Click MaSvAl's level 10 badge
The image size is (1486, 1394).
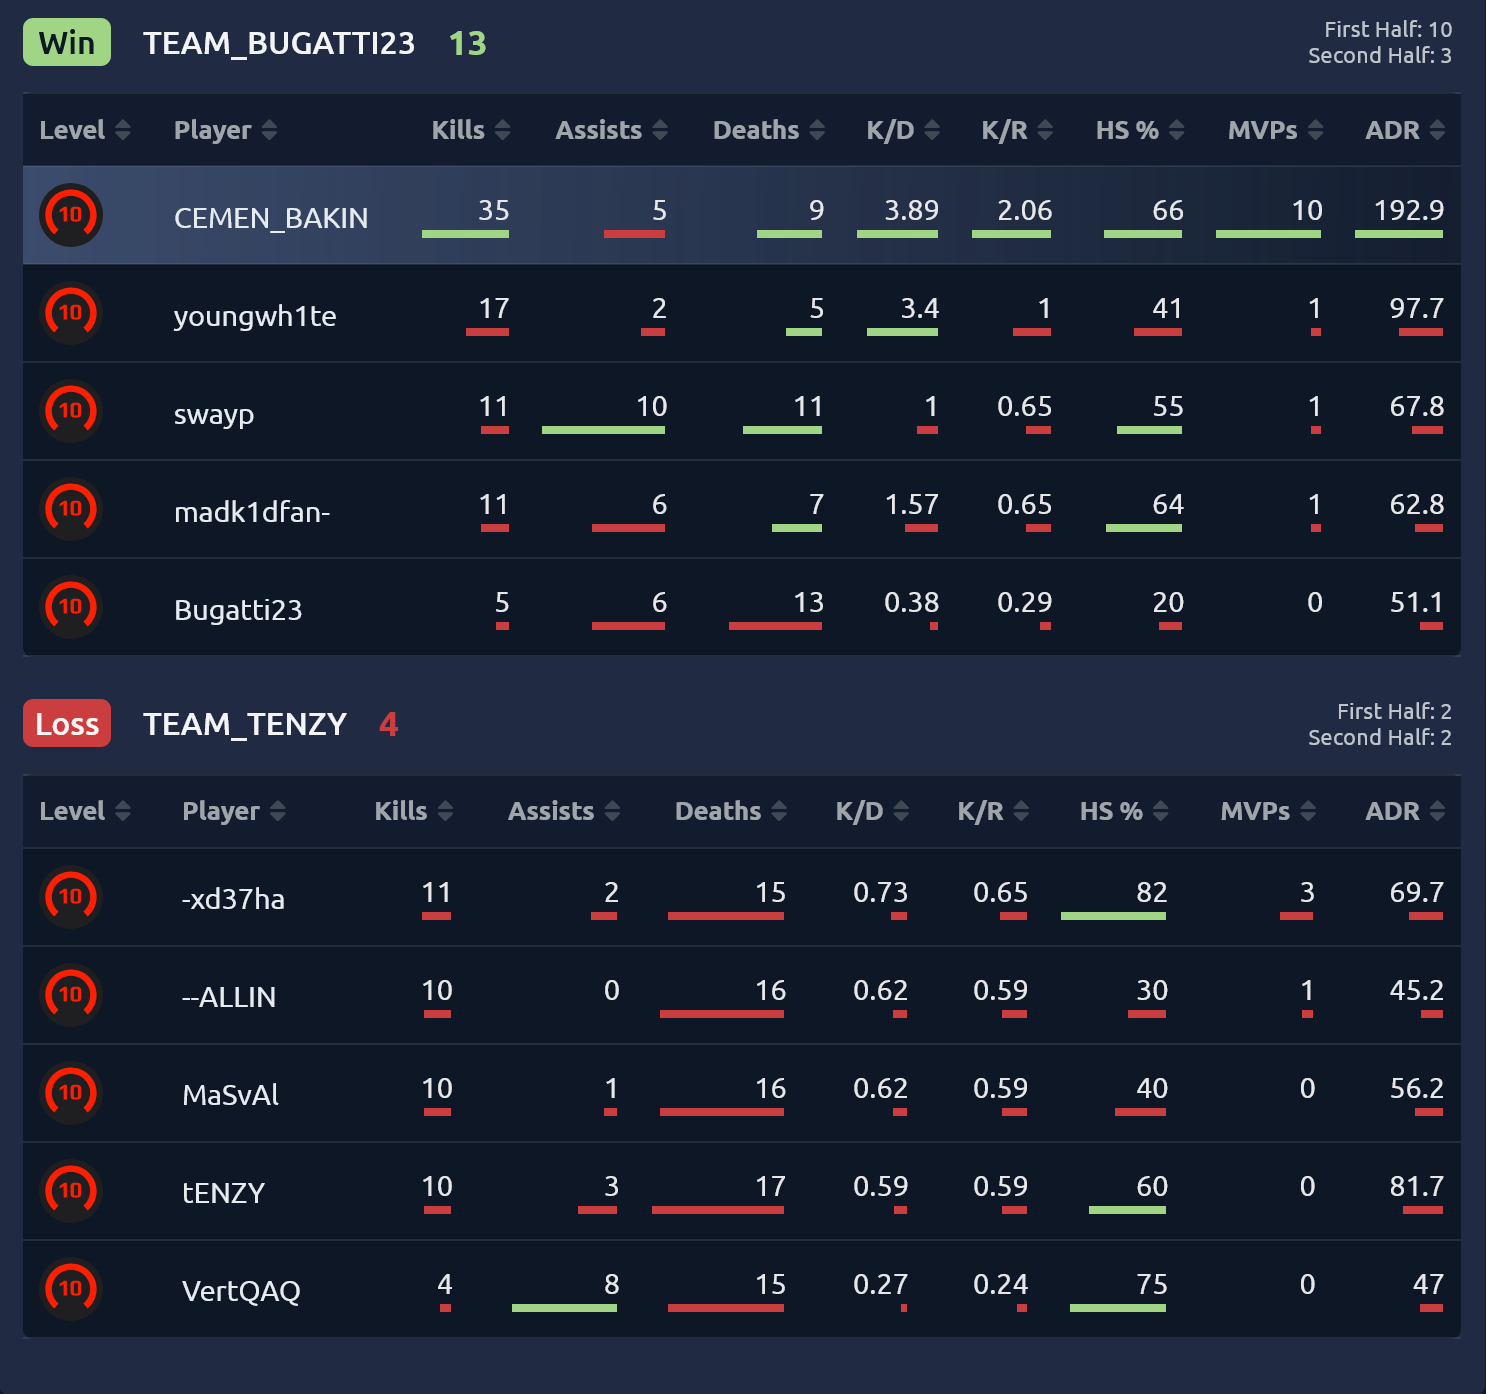71,1093
